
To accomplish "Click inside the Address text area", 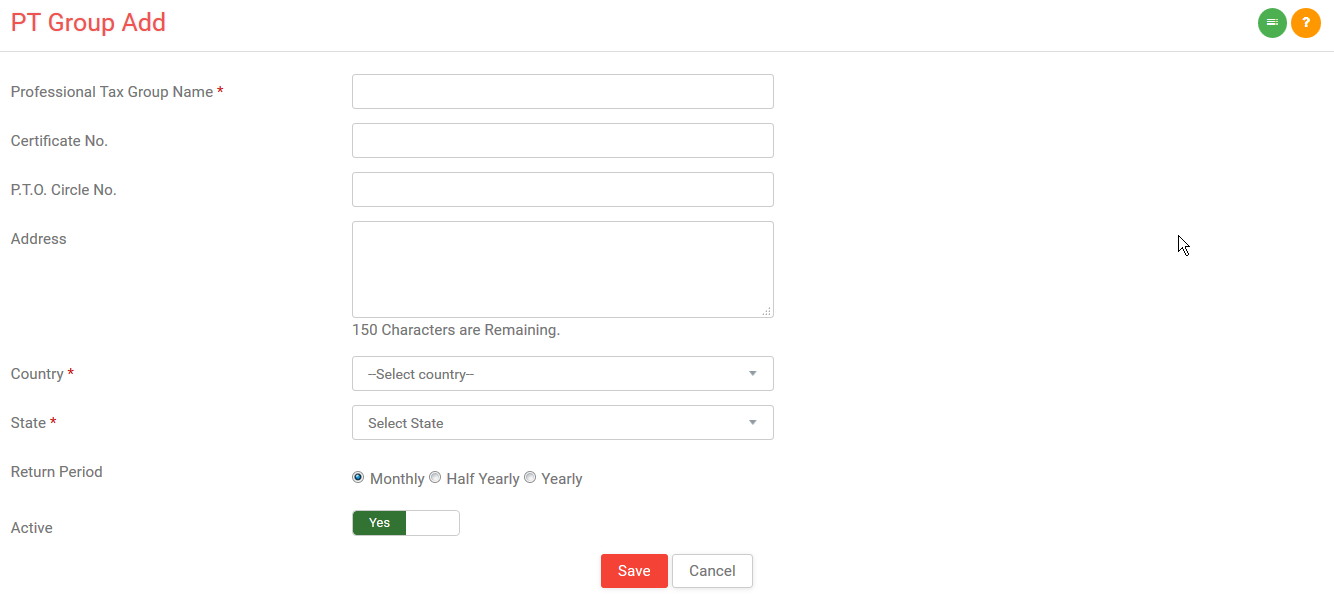I will (563, 270).
